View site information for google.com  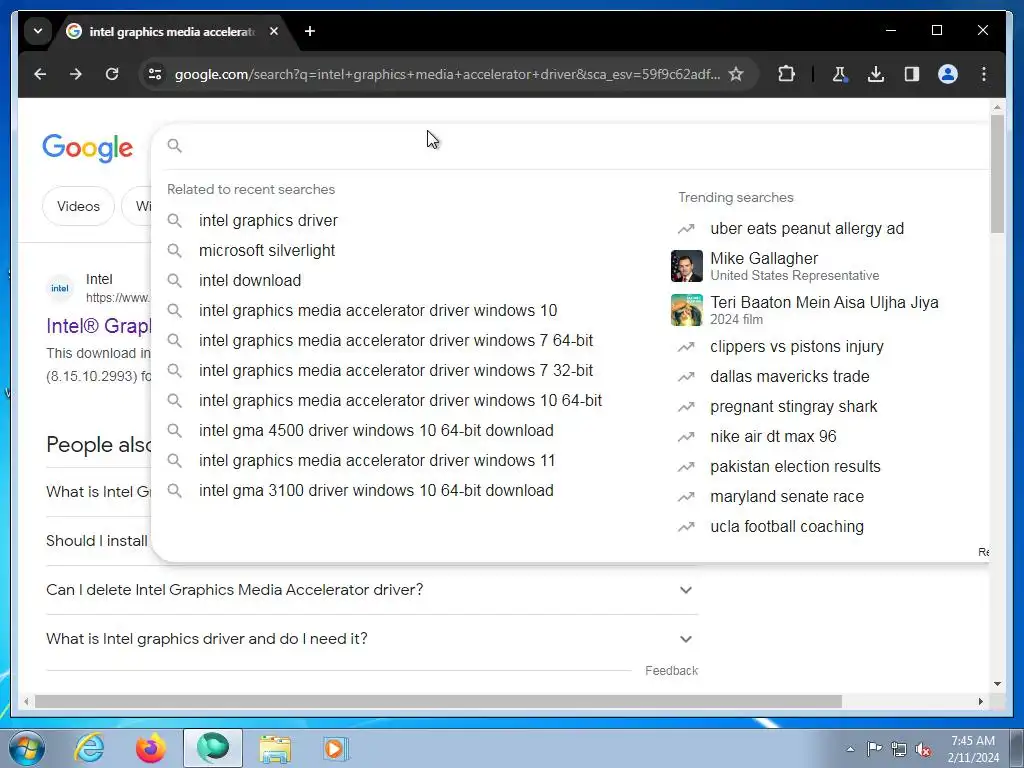click(155, 74)
